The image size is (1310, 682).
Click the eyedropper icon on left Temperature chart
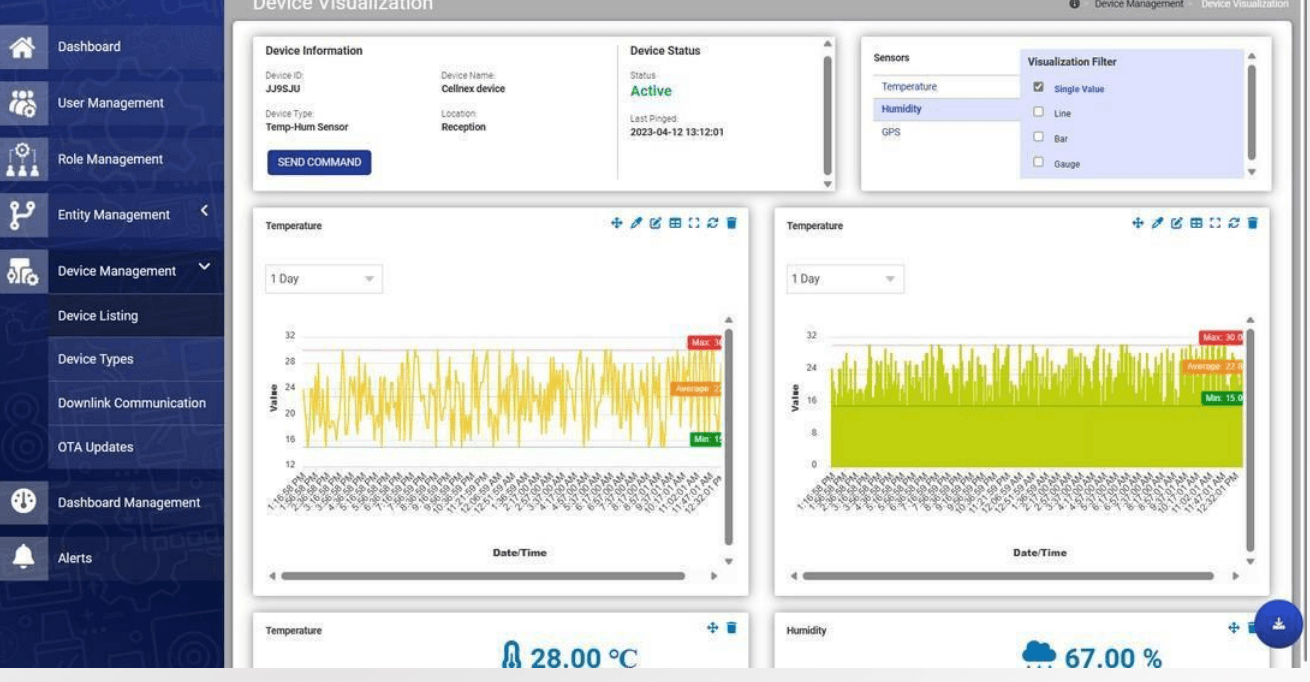pos(637,223)
